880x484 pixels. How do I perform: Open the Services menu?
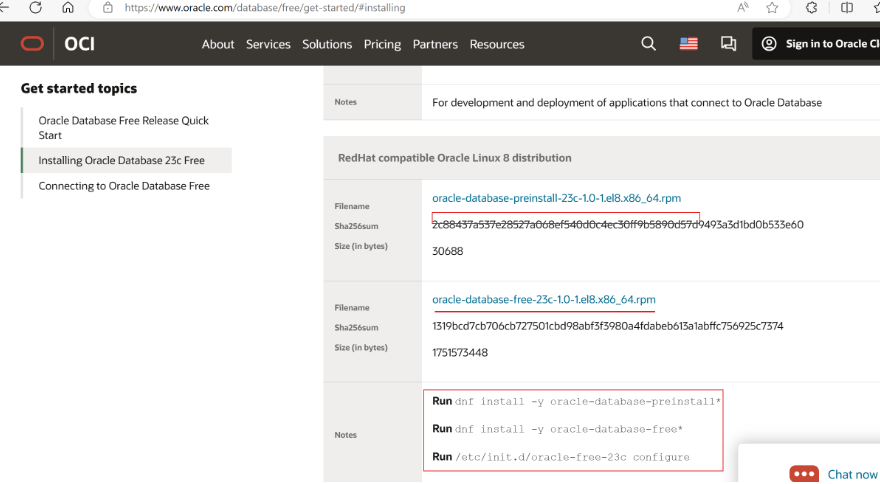[x=268, y=44]
